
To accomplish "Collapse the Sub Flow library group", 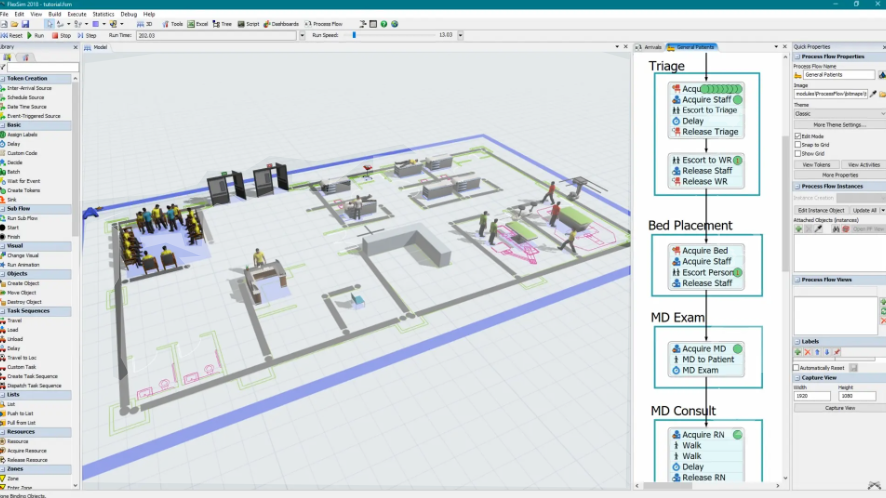I will tap(3, 209).
